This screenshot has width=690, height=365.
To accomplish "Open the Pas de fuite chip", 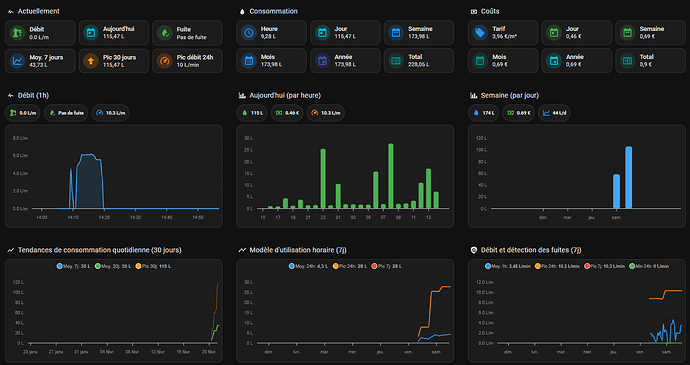I will (x=66, y=113).
